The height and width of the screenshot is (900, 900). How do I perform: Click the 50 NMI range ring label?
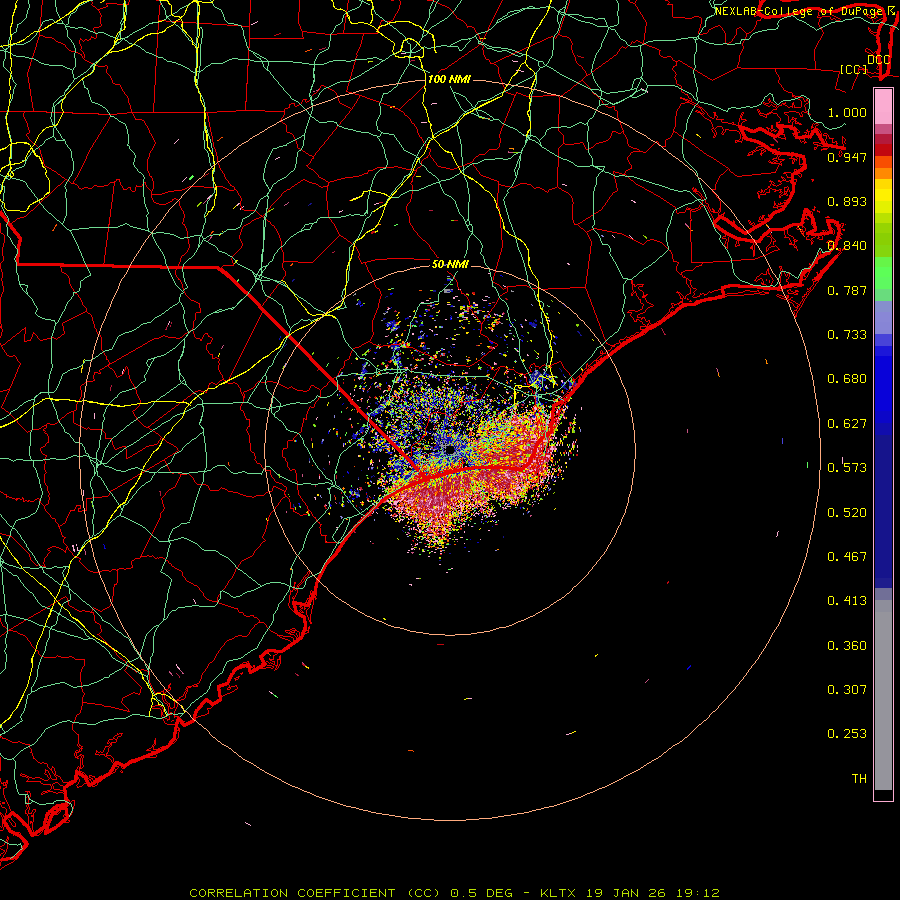coord(450,265)
